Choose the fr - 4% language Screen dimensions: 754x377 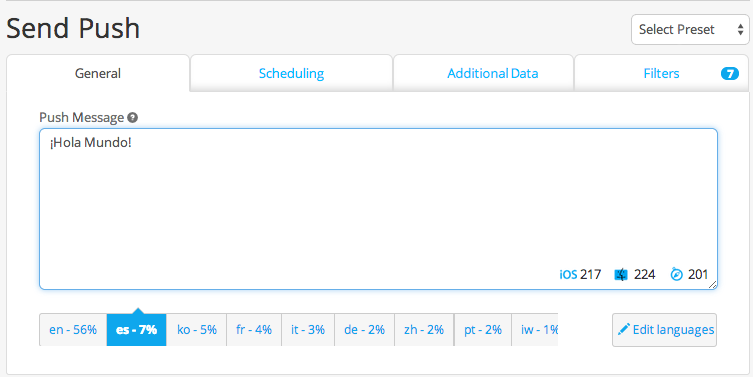pyautogui.click(x=254, y=330)
